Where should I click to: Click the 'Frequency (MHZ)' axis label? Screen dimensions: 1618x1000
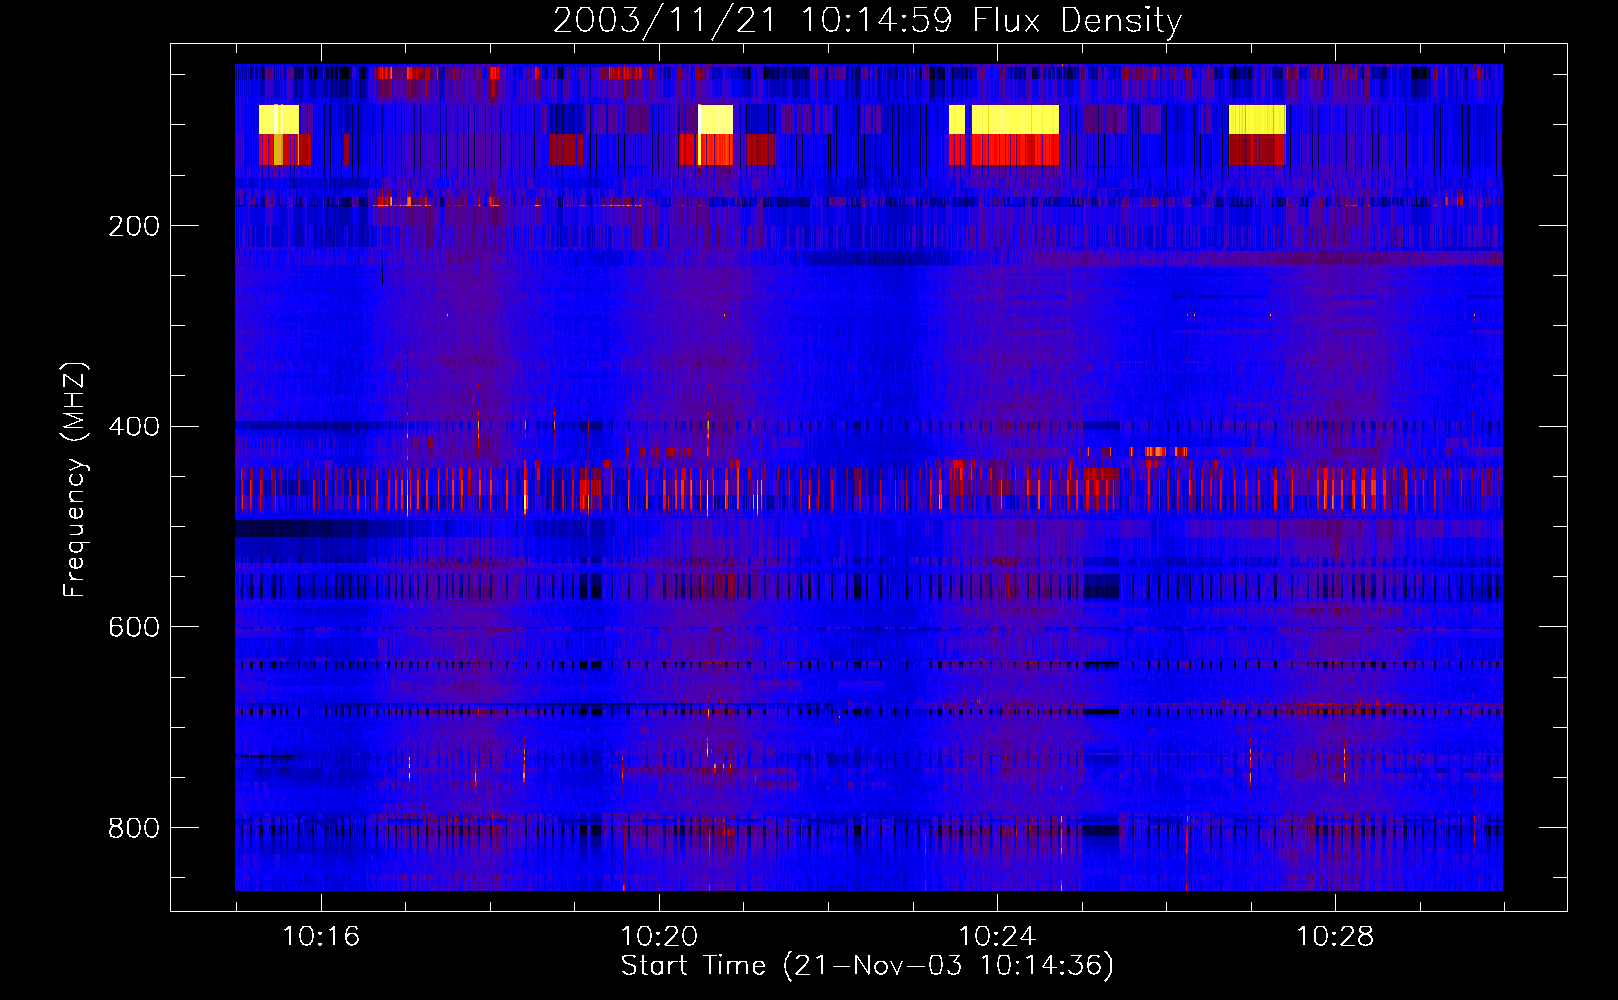[75, 480]
